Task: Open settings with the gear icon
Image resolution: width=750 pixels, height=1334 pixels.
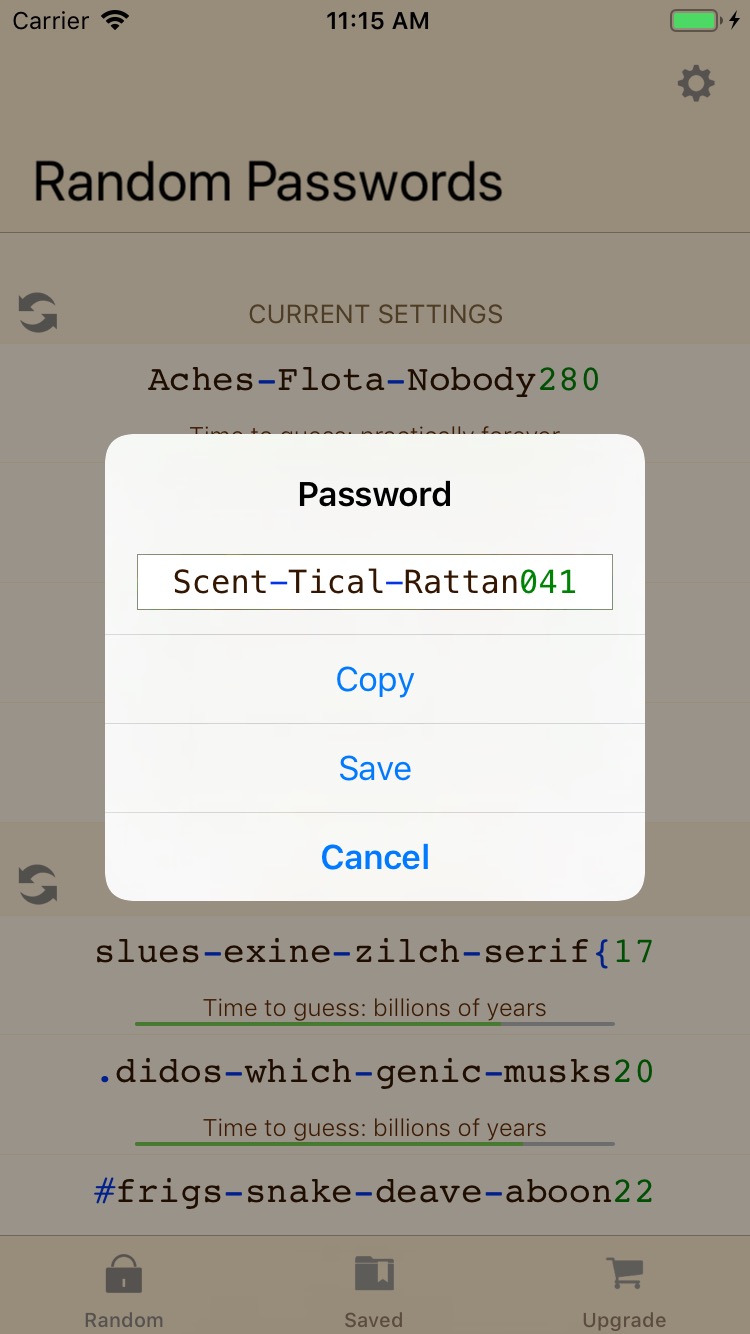Action: tap(696, 84)
